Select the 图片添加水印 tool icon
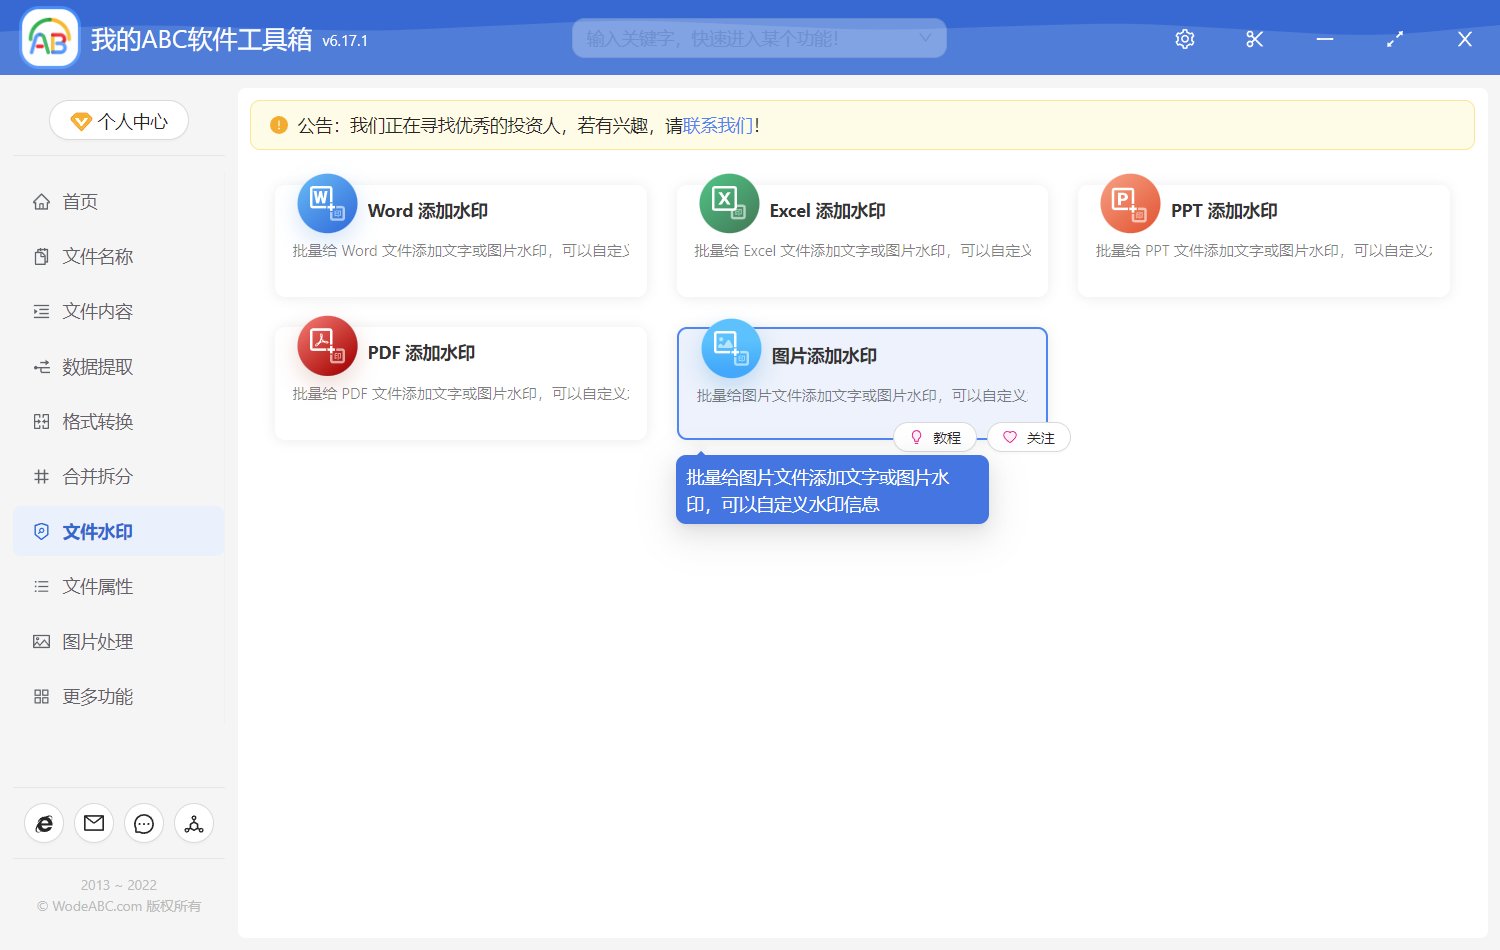 point(730,348)
